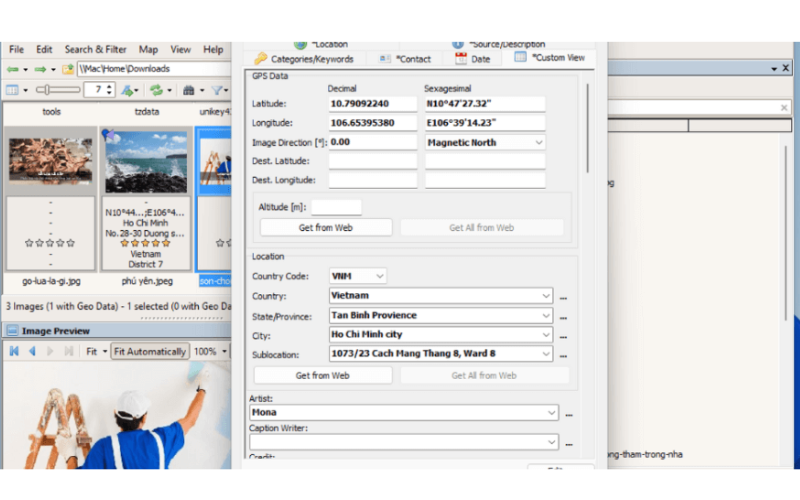Open the Magnetic North dropdown
This screenshot has height=500, width=800.
coord(539,142)
